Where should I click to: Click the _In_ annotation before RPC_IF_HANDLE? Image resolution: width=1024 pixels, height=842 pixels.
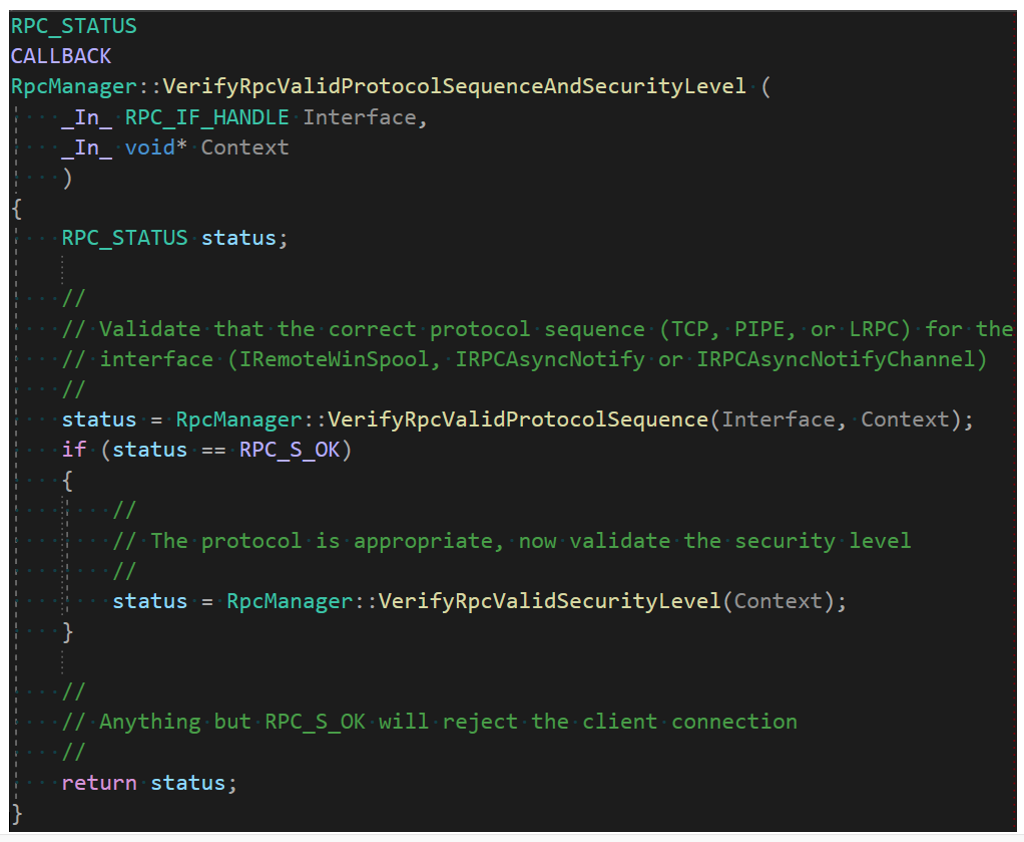87,117
